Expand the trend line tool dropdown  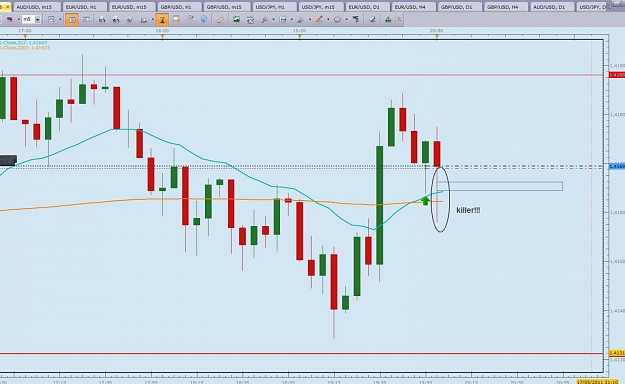point(328,19)
